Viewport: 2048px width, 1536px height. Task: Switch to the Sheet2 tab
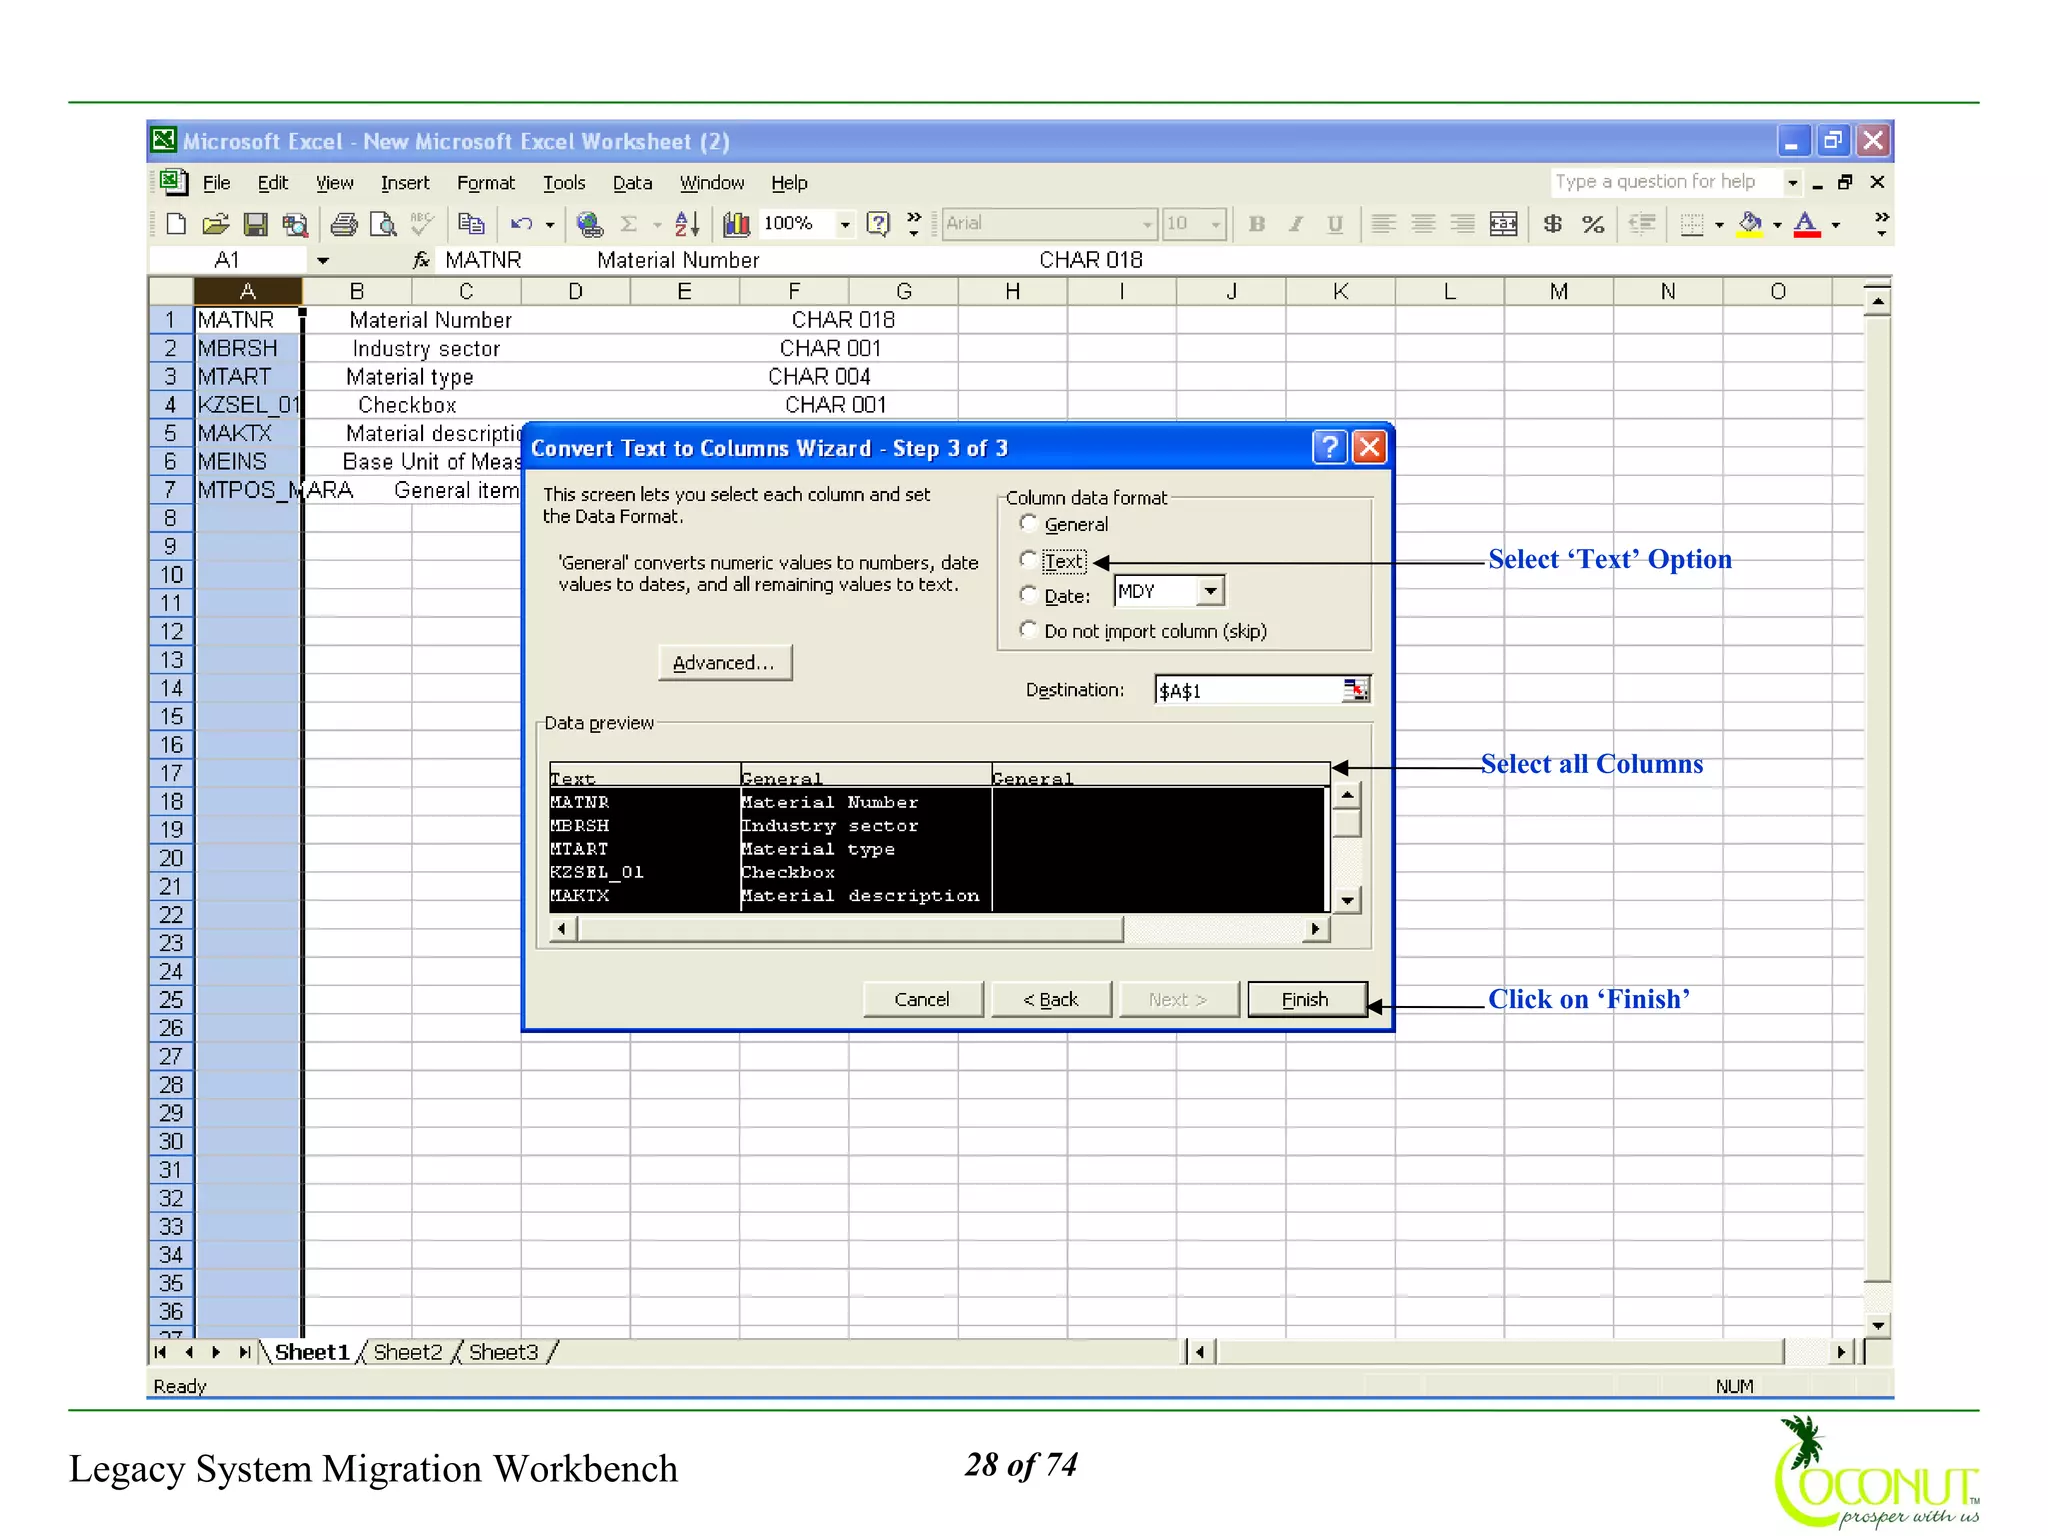[x=407, y=1352]
